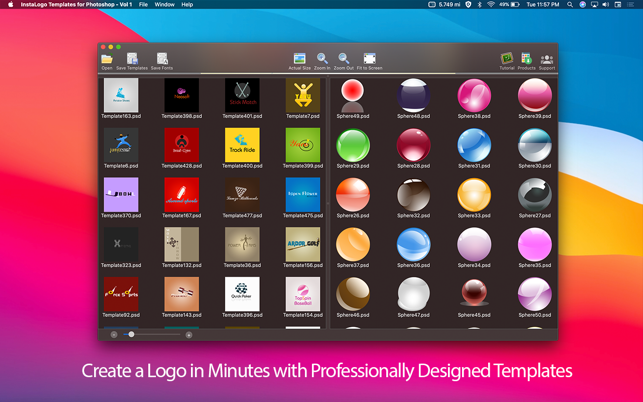Select the gray Sphere27.psd thumbnail
Image resolution: width=643 pixels, height=402 pixels.
point(535,194)
